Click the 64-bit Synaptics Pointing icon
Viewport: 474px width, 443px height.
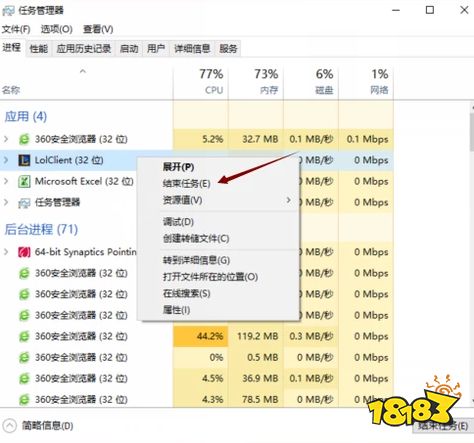tap(24, 252)
